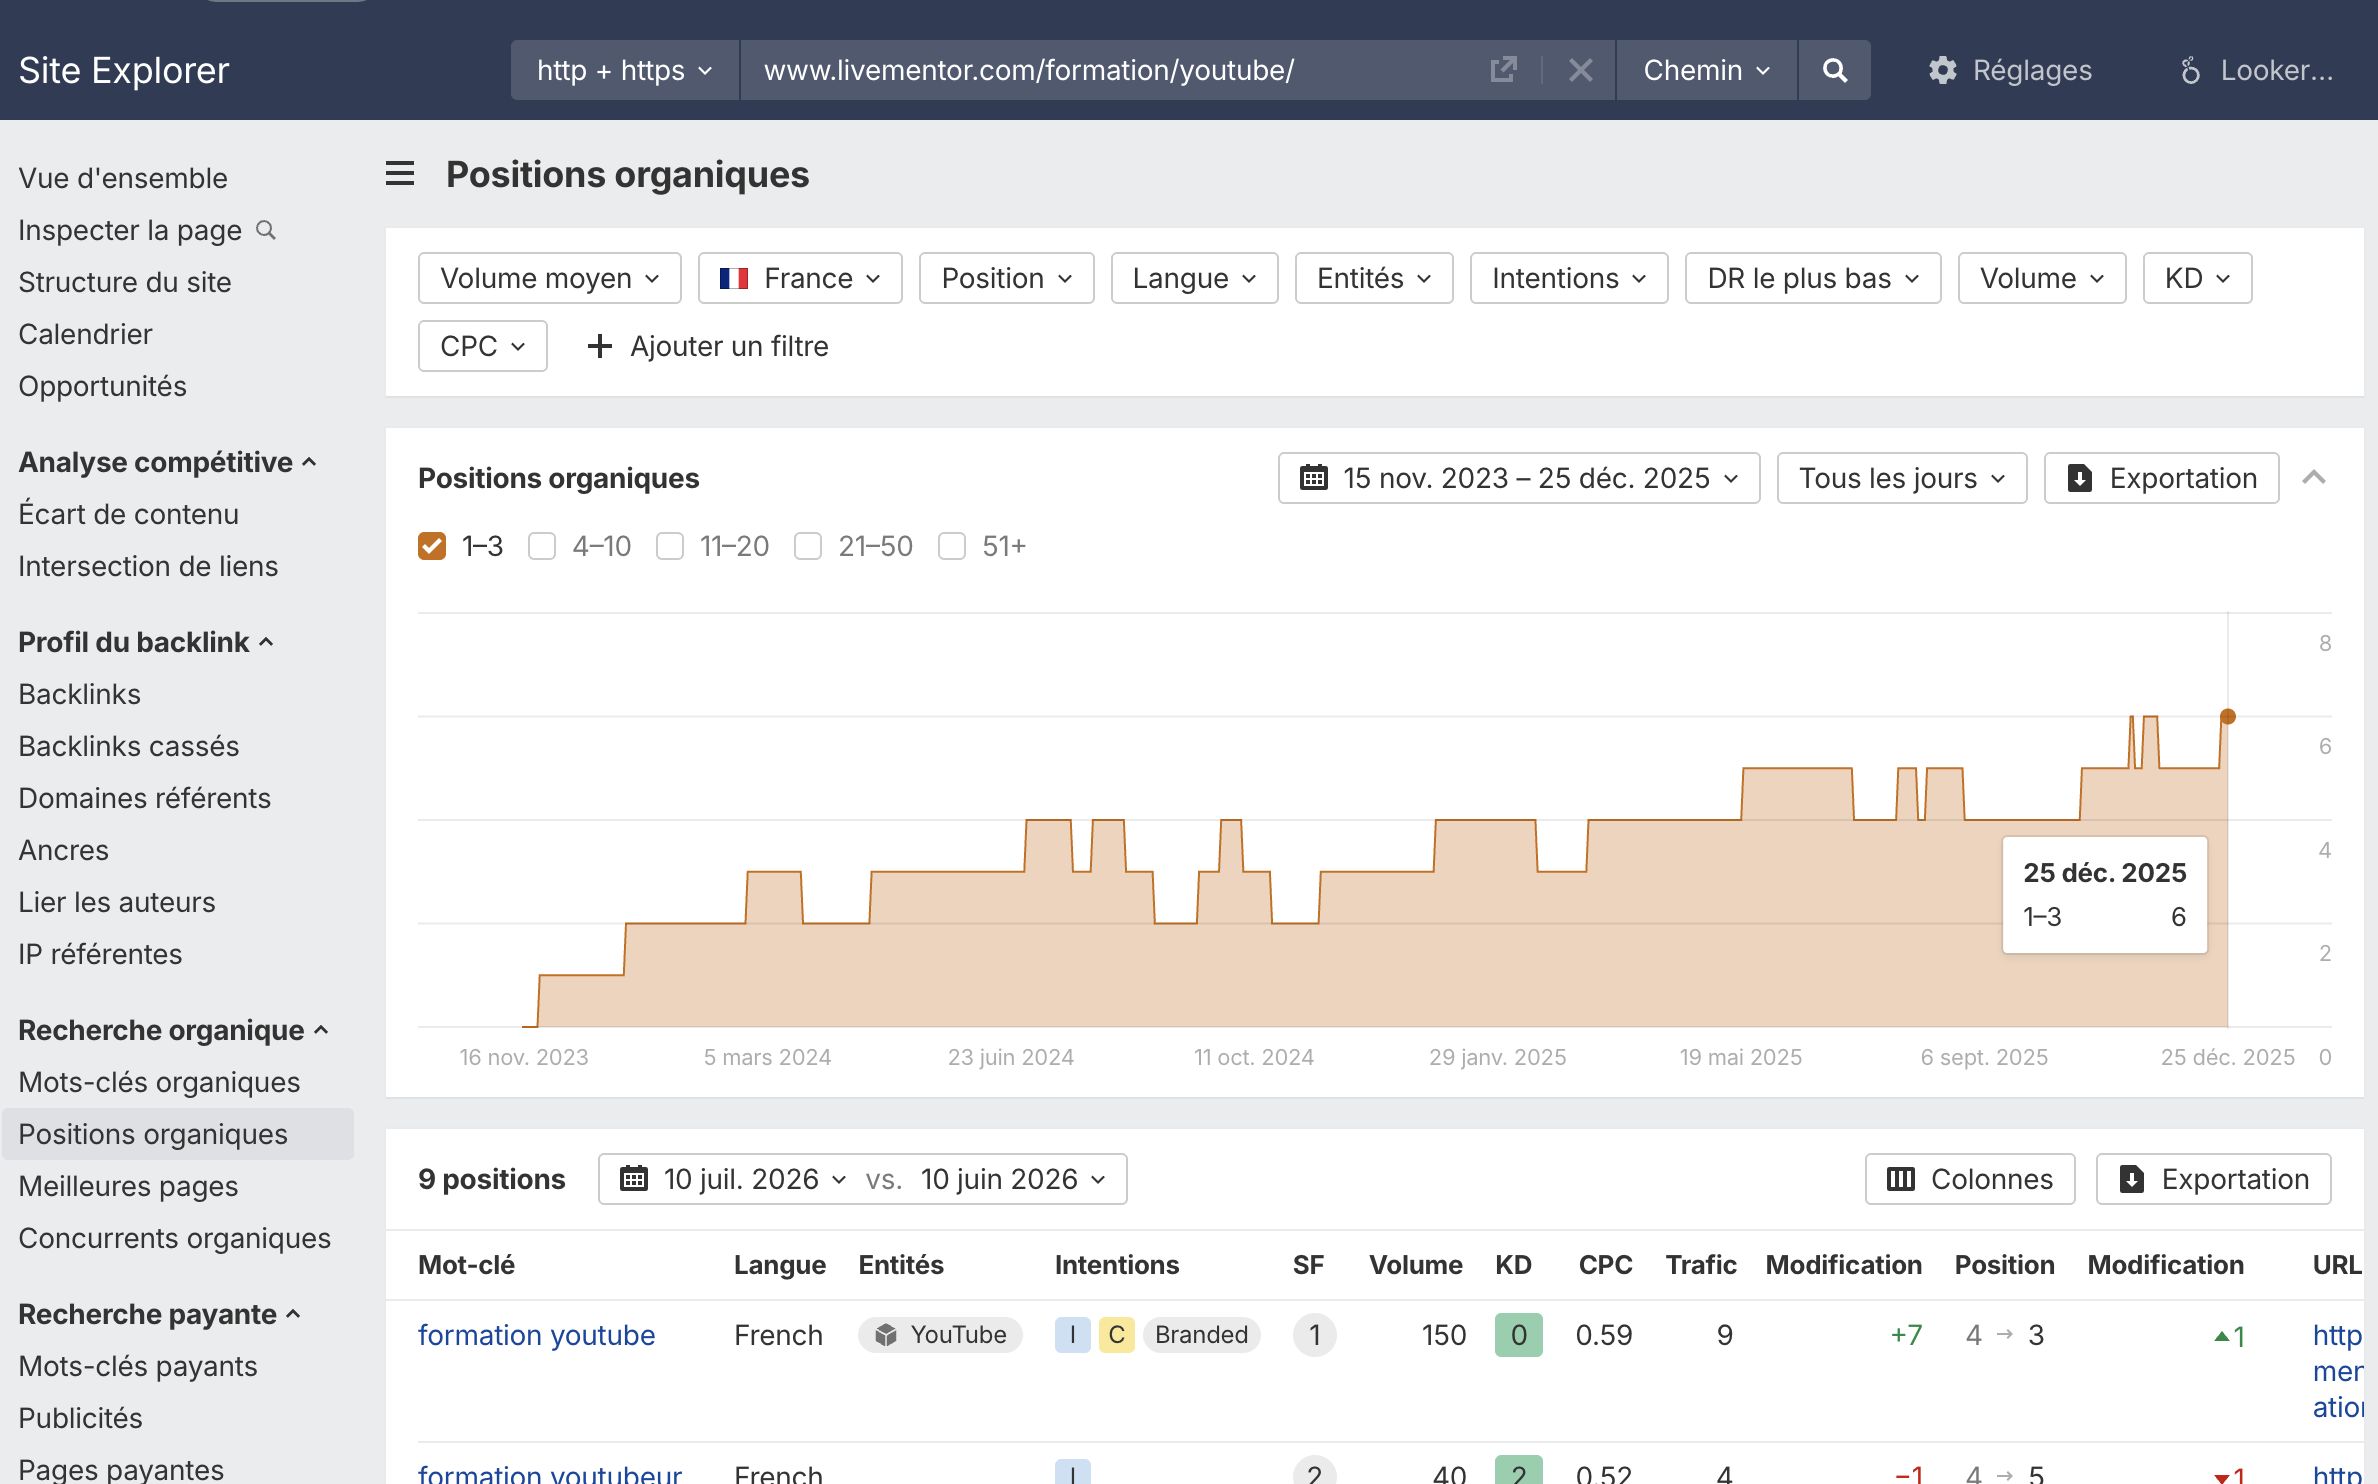Sort by the Position column header
2378x1484 pixels.
2004,1265
